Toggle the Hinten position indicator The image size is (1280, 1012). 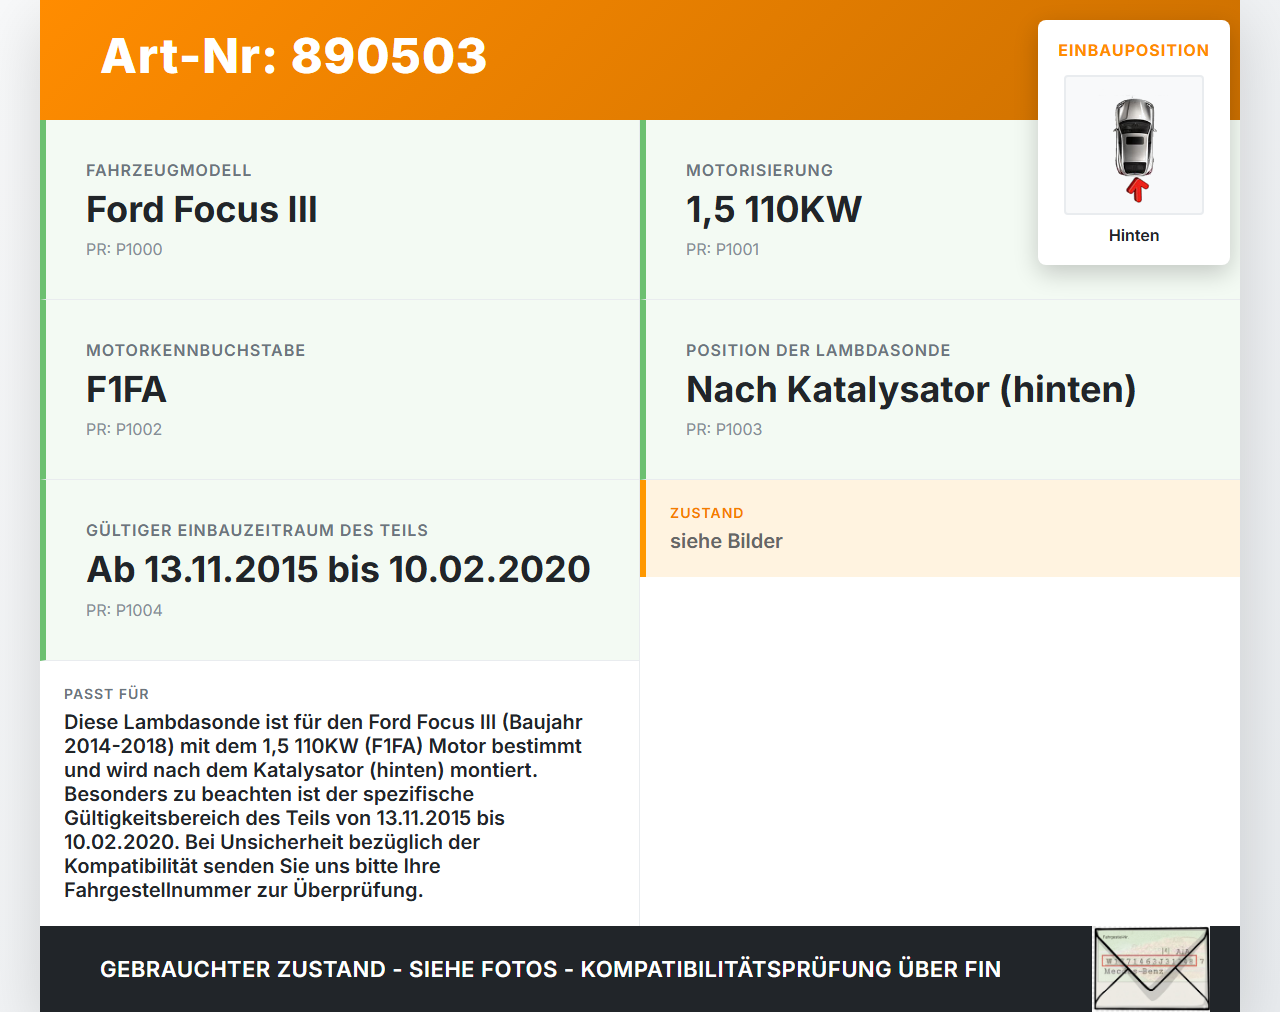click(1133, 235)
